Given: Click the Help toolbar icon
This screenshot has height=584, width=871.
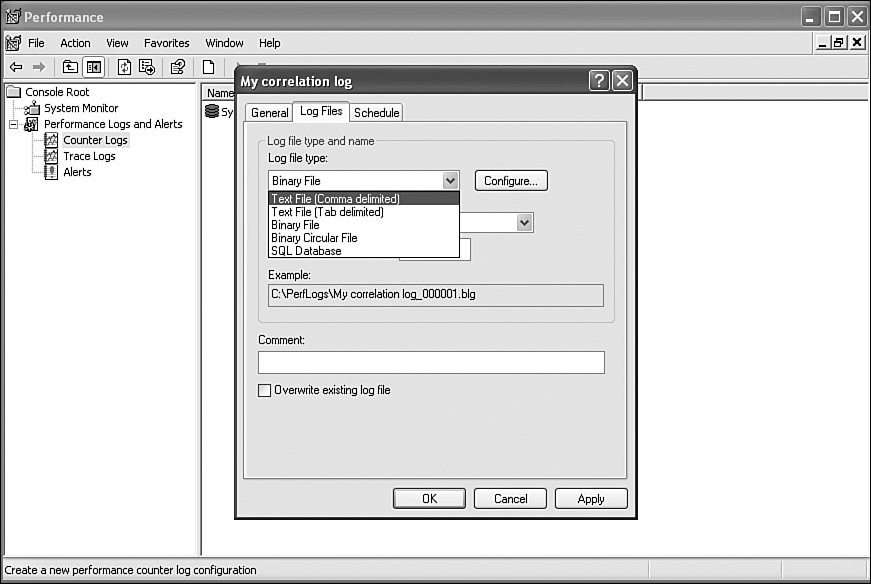Looking at the screenshot, I should pyautogui.click(x=178, y=67).
